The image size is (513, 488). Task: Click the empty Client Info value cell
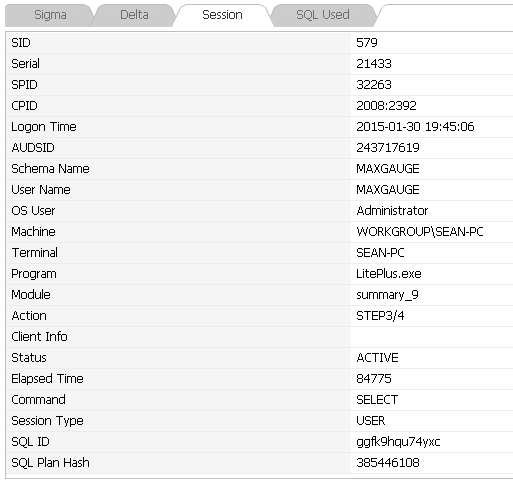click(432, 337)
